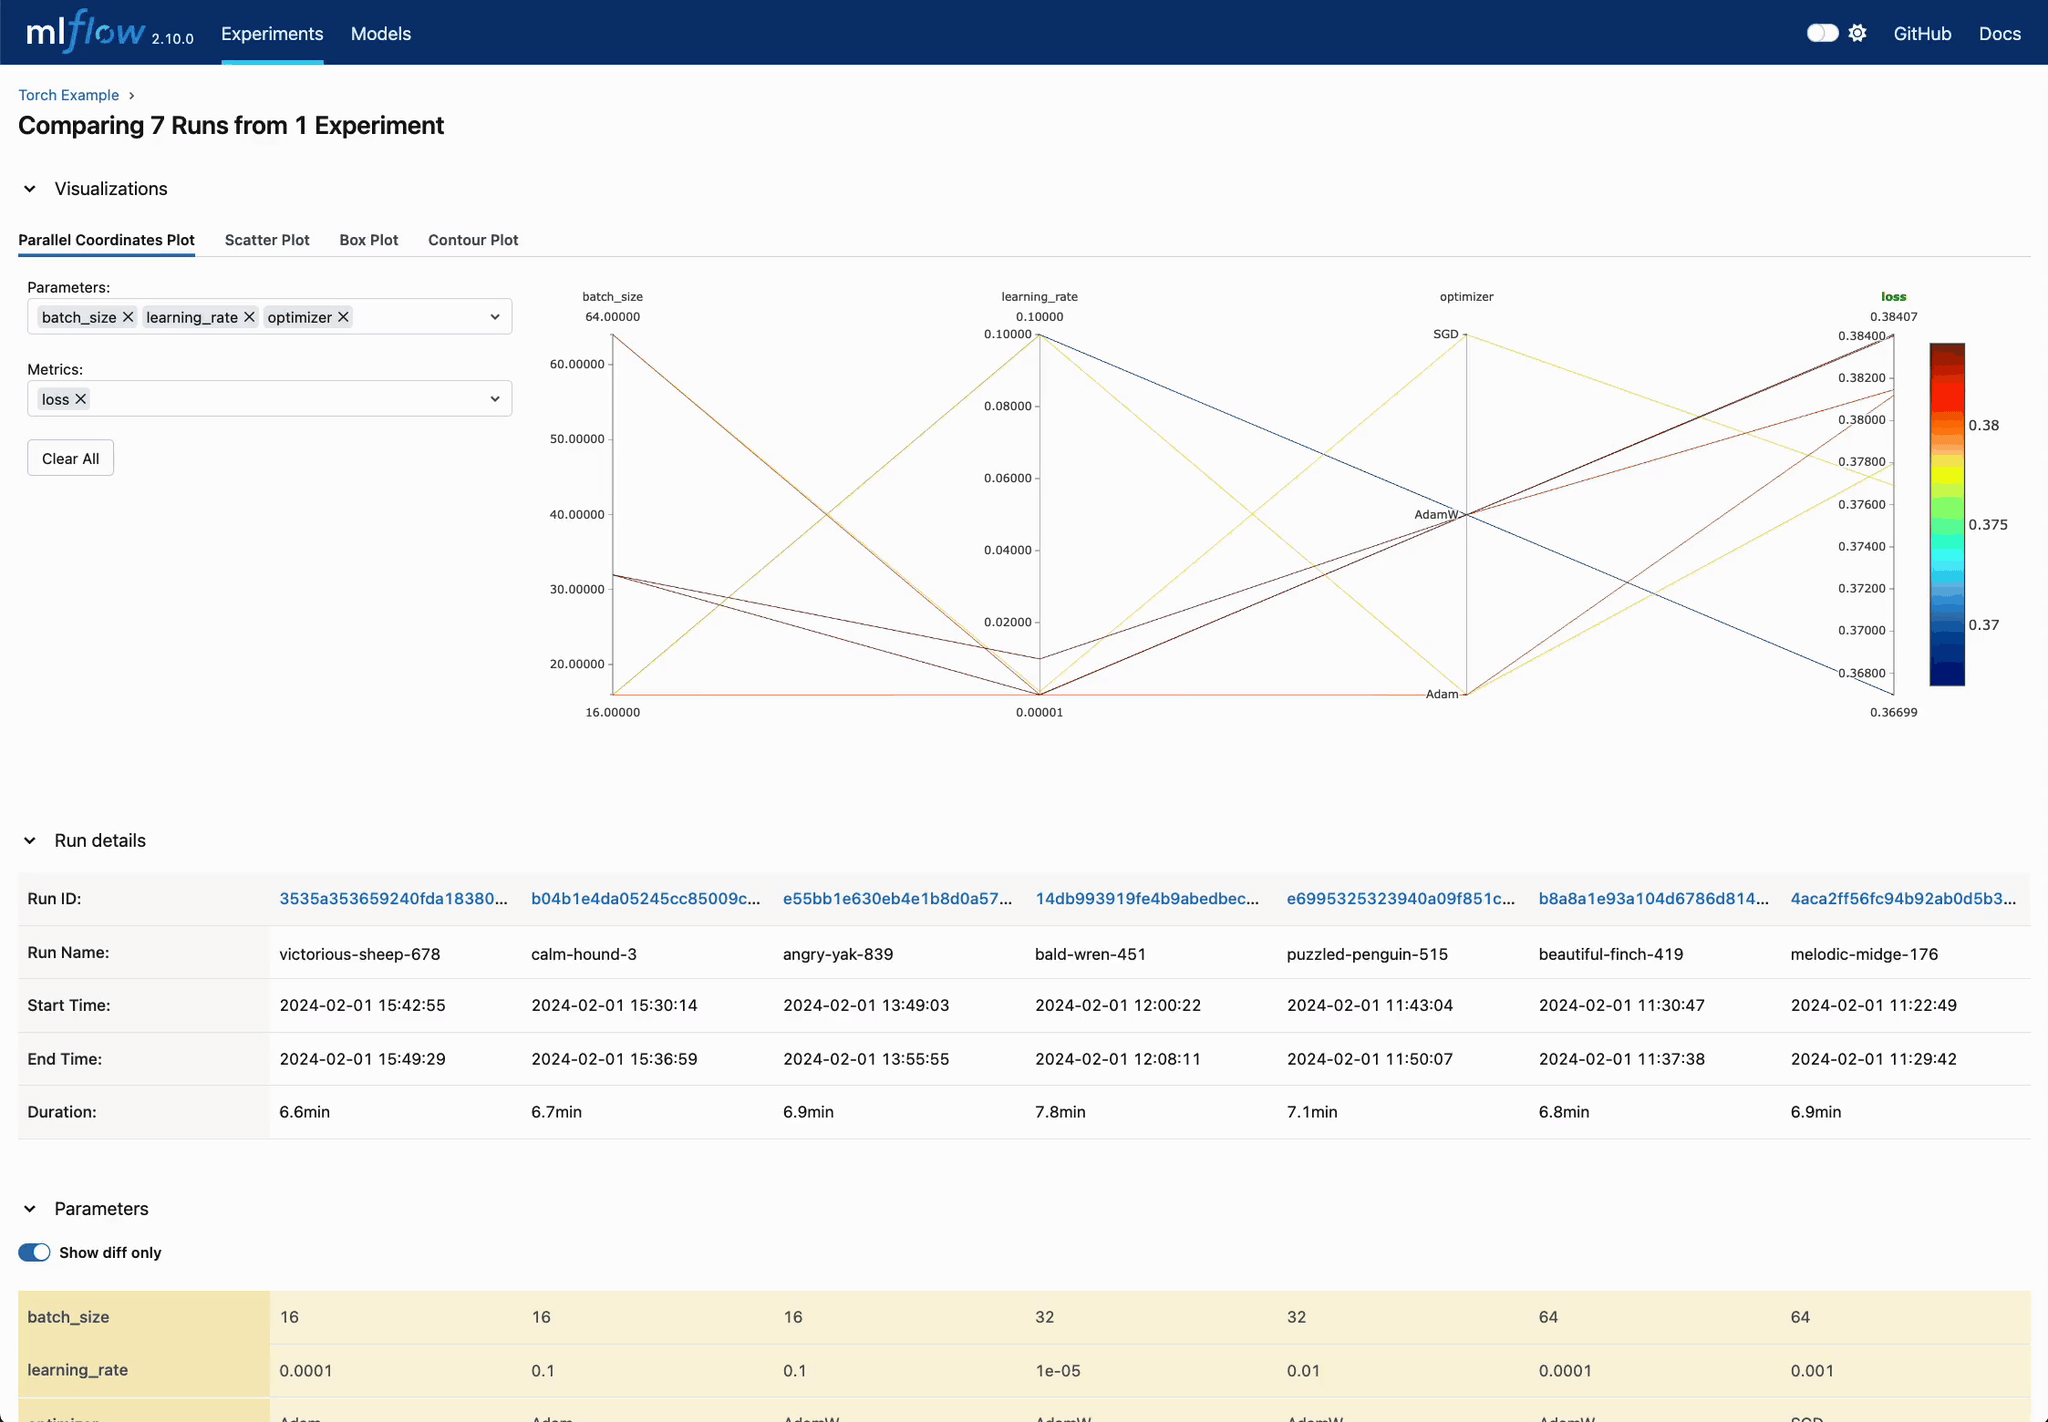Remove the optimizer parameter chip
The image size is (2048, 1422).
(342, 317)
